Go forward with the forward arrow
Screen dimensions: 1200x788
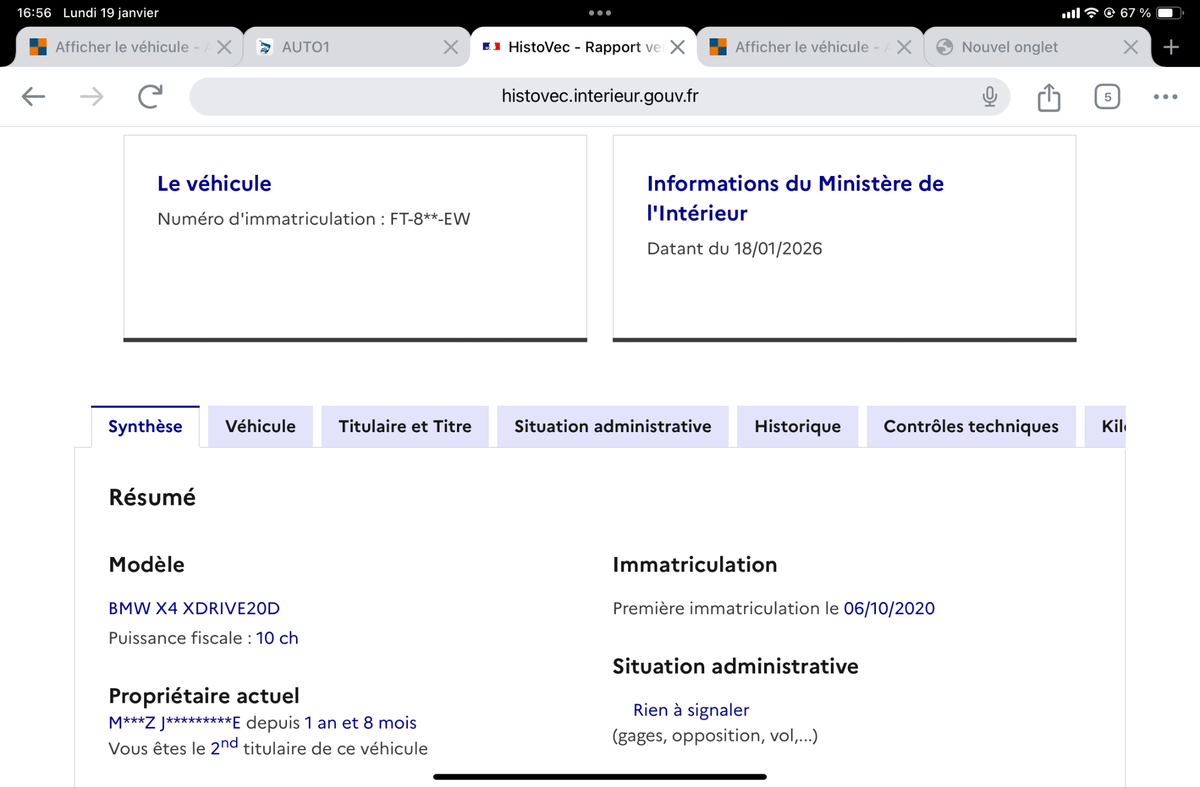click(92, 96)
